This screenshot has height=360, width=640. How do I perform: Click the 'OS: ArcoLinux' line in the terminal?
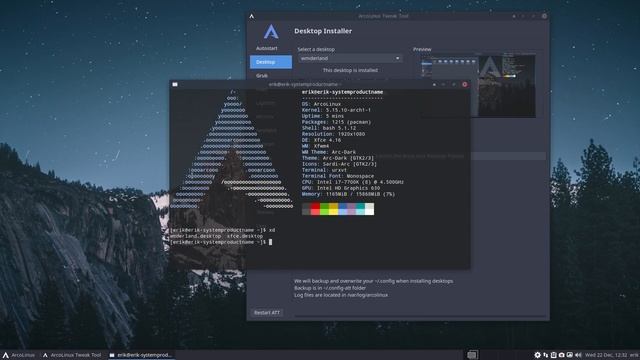(321, 104)
